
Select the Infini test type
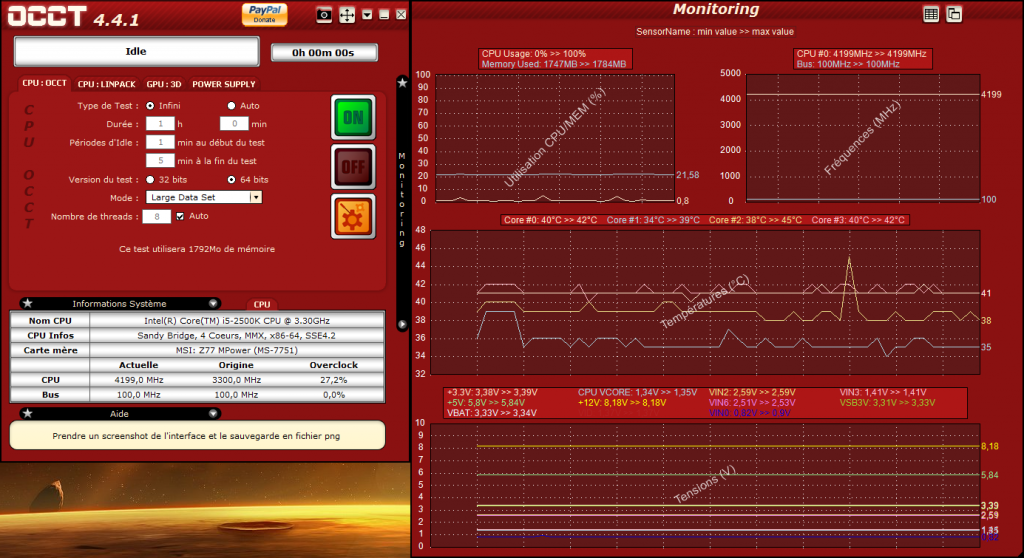coord(150,106)
